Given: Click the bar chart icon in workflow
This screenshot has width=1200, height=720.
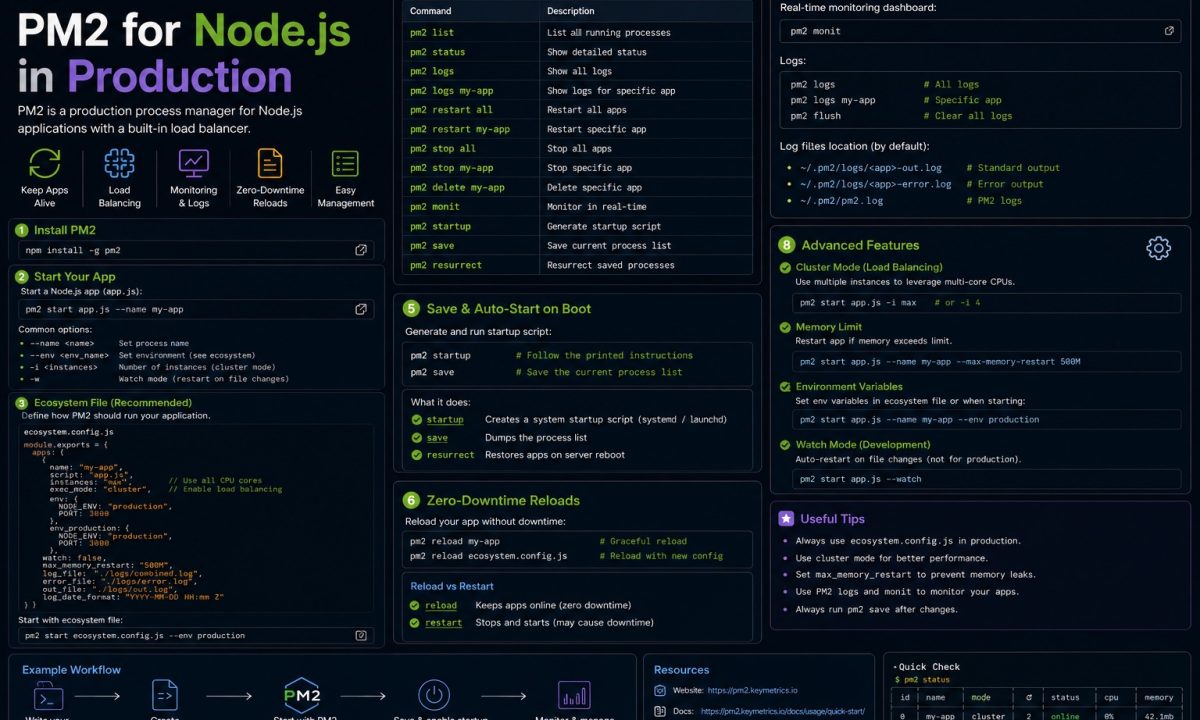Looking at the screenshot, I should (573, 696).
